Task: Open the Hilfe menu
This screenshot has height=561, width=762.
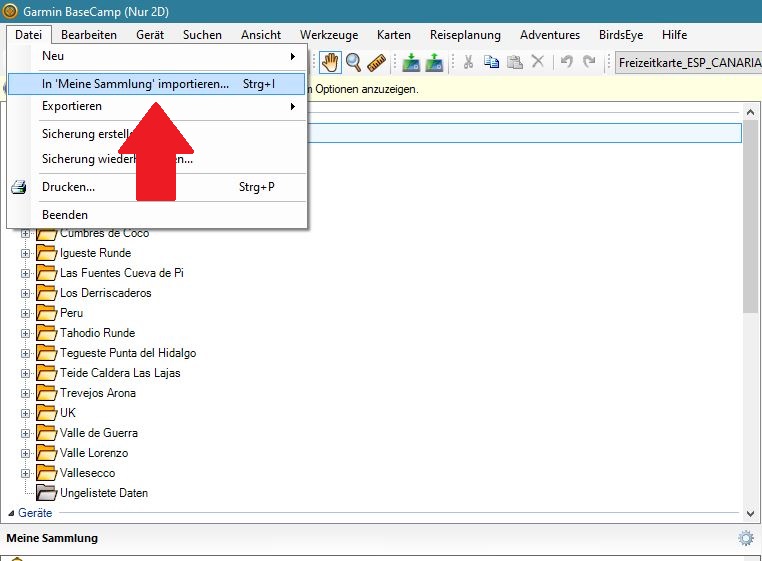Action: tap(674, 35)
